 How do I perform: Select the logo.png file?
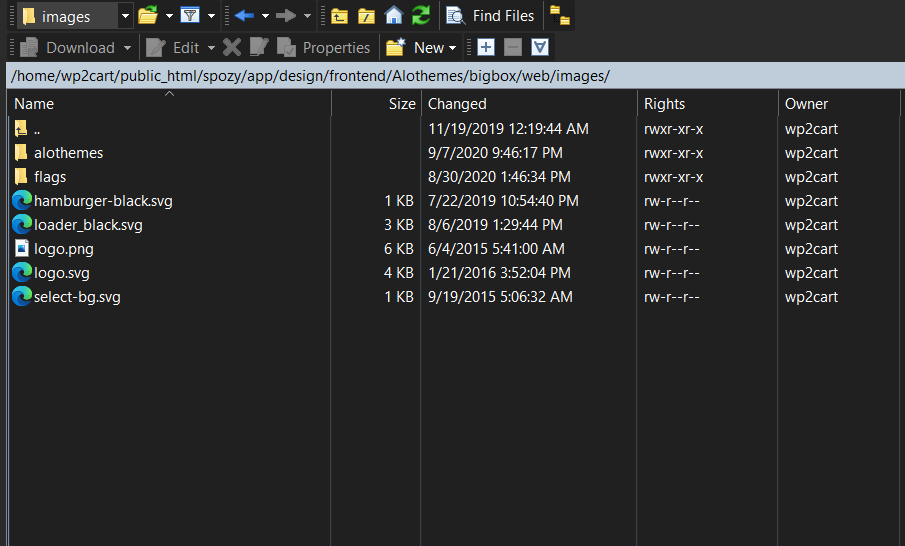point(63,249)
